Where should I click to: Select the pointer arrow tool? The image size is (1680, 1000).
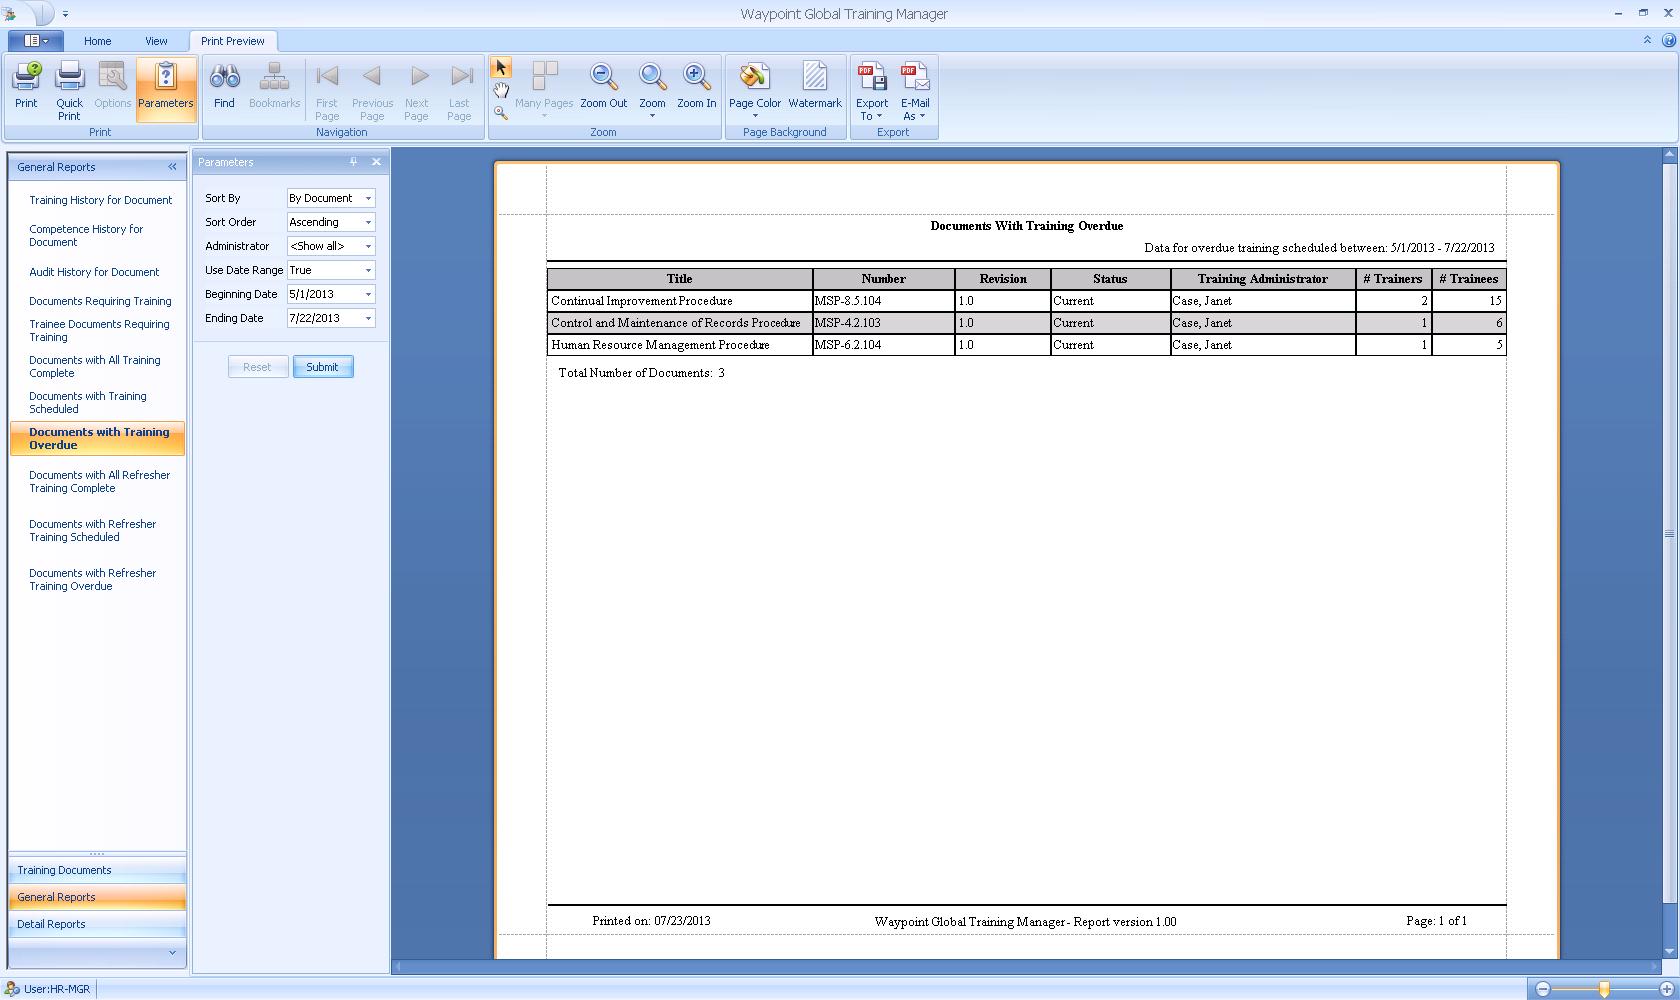(500, 68)
